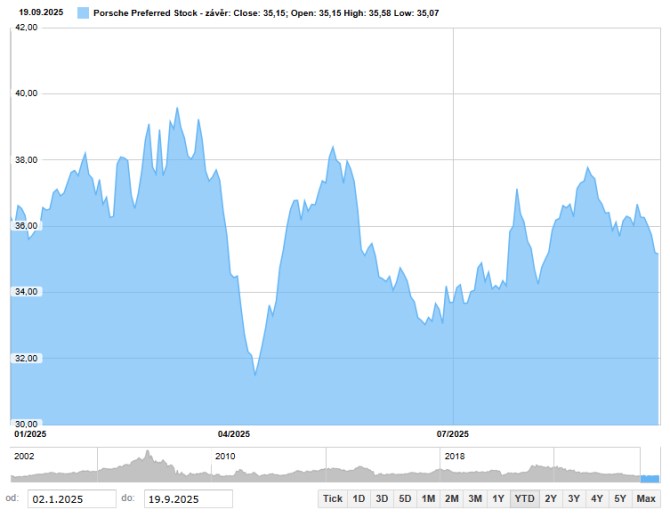
Task: Click the 04/2025 axis label
Action: point(234,434)
